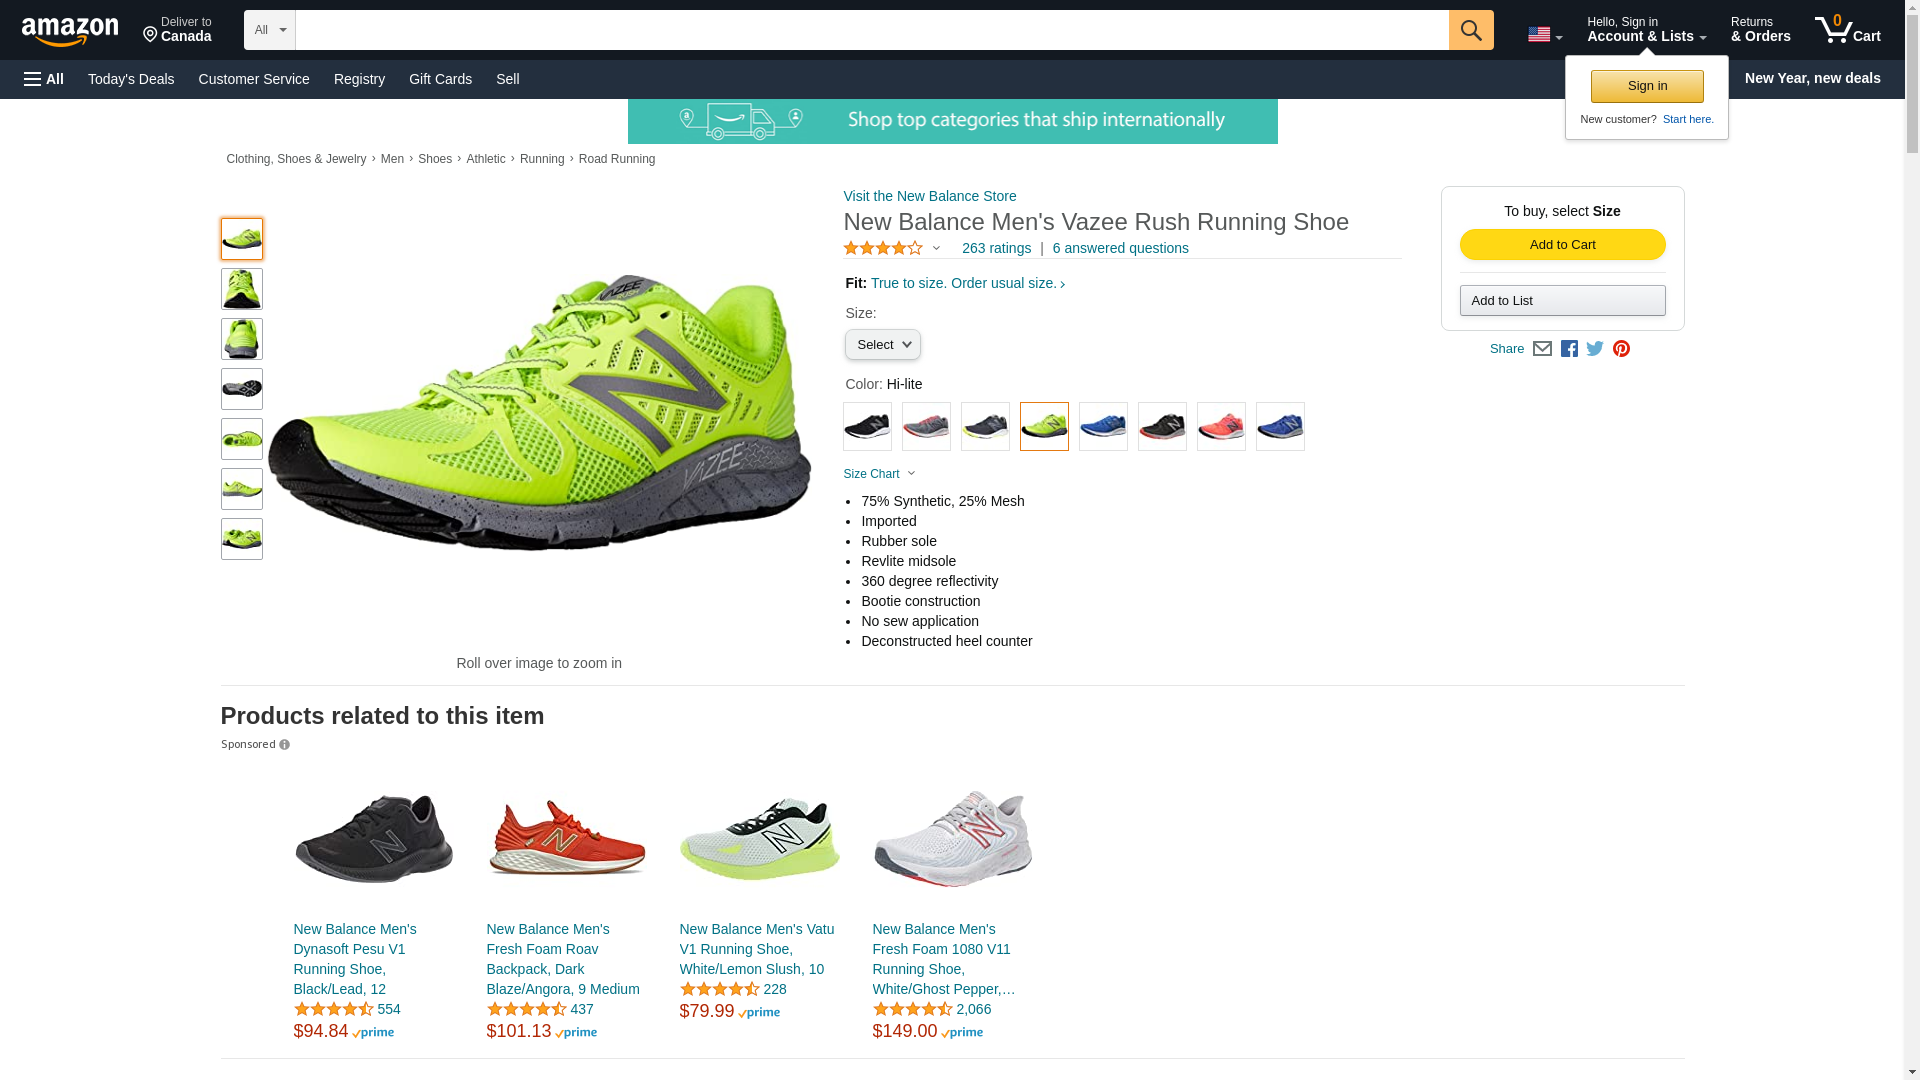Visit the New Balance Store link
The height and width of the screenshot is (1080, 1920).
[x=929, y=196]
